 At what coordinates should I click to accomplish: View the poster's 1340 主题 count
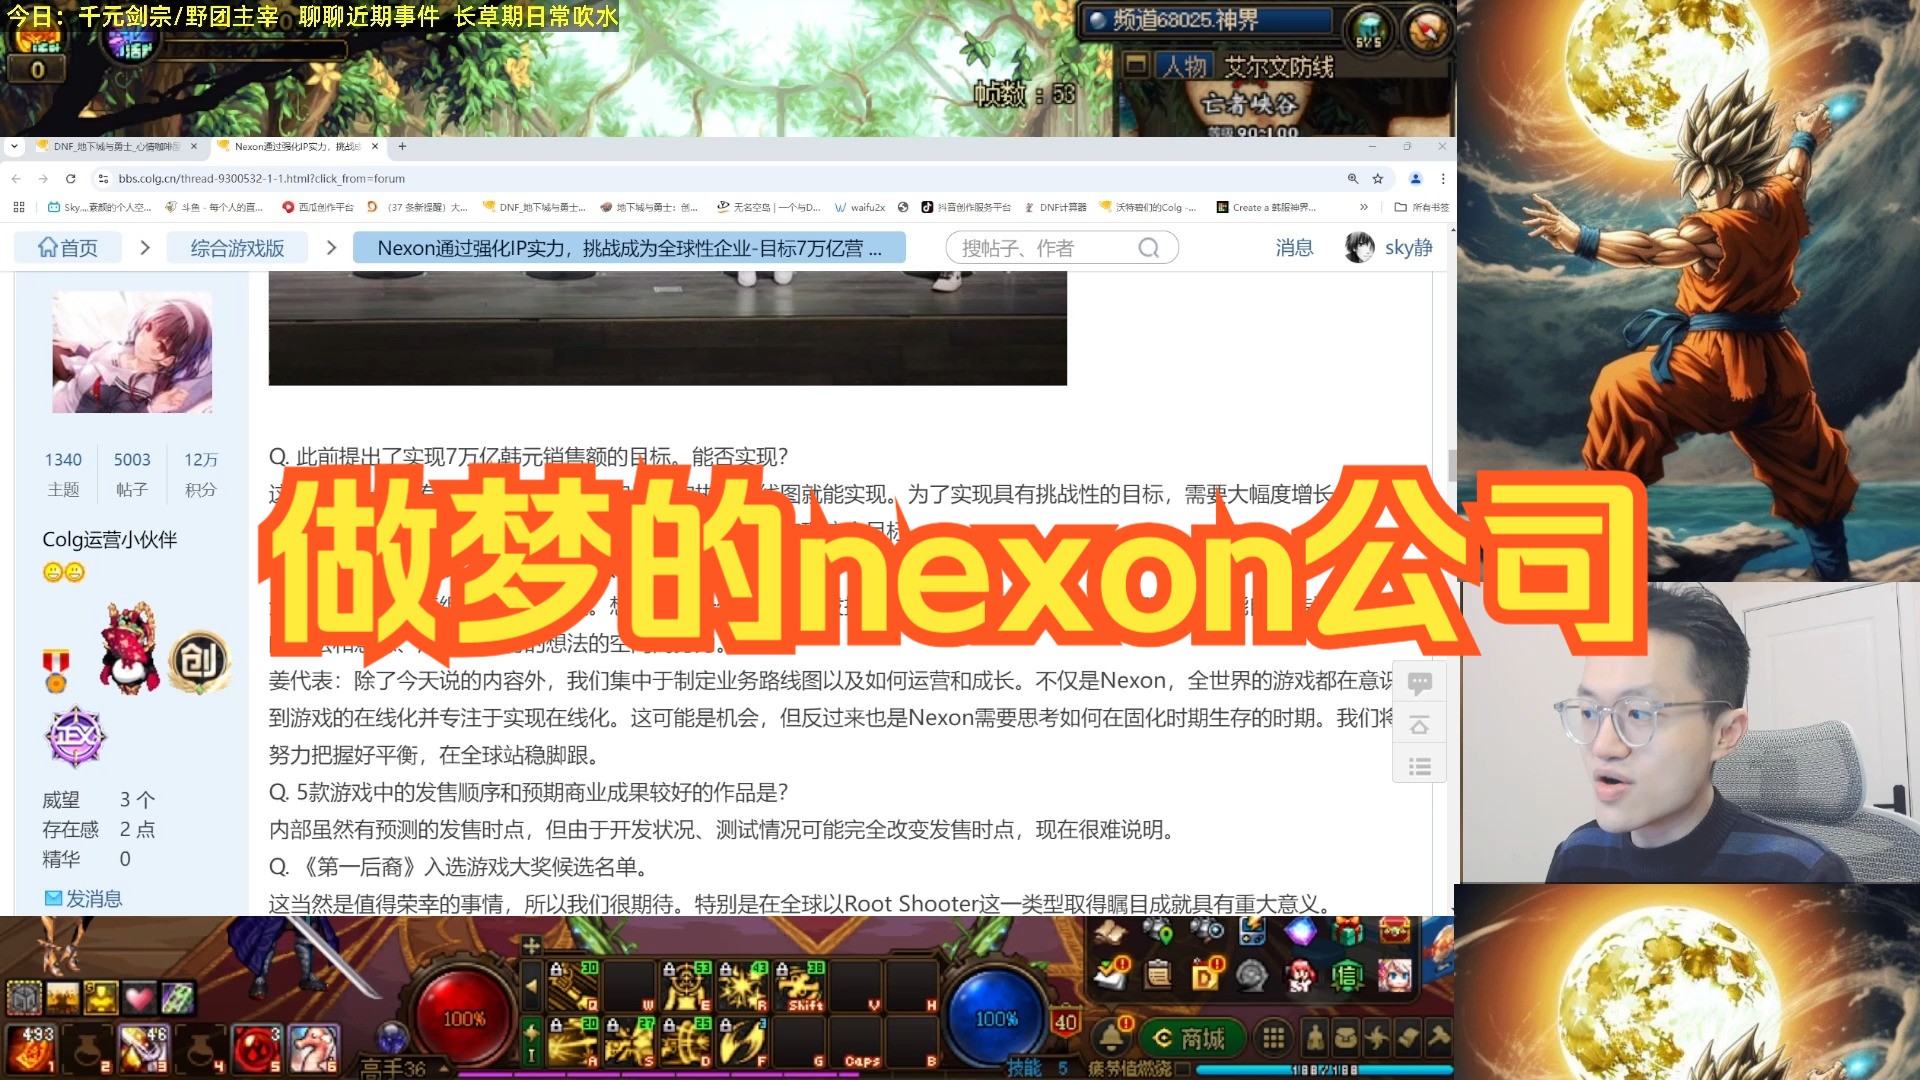pyautogui.click(x=63, y=473)
